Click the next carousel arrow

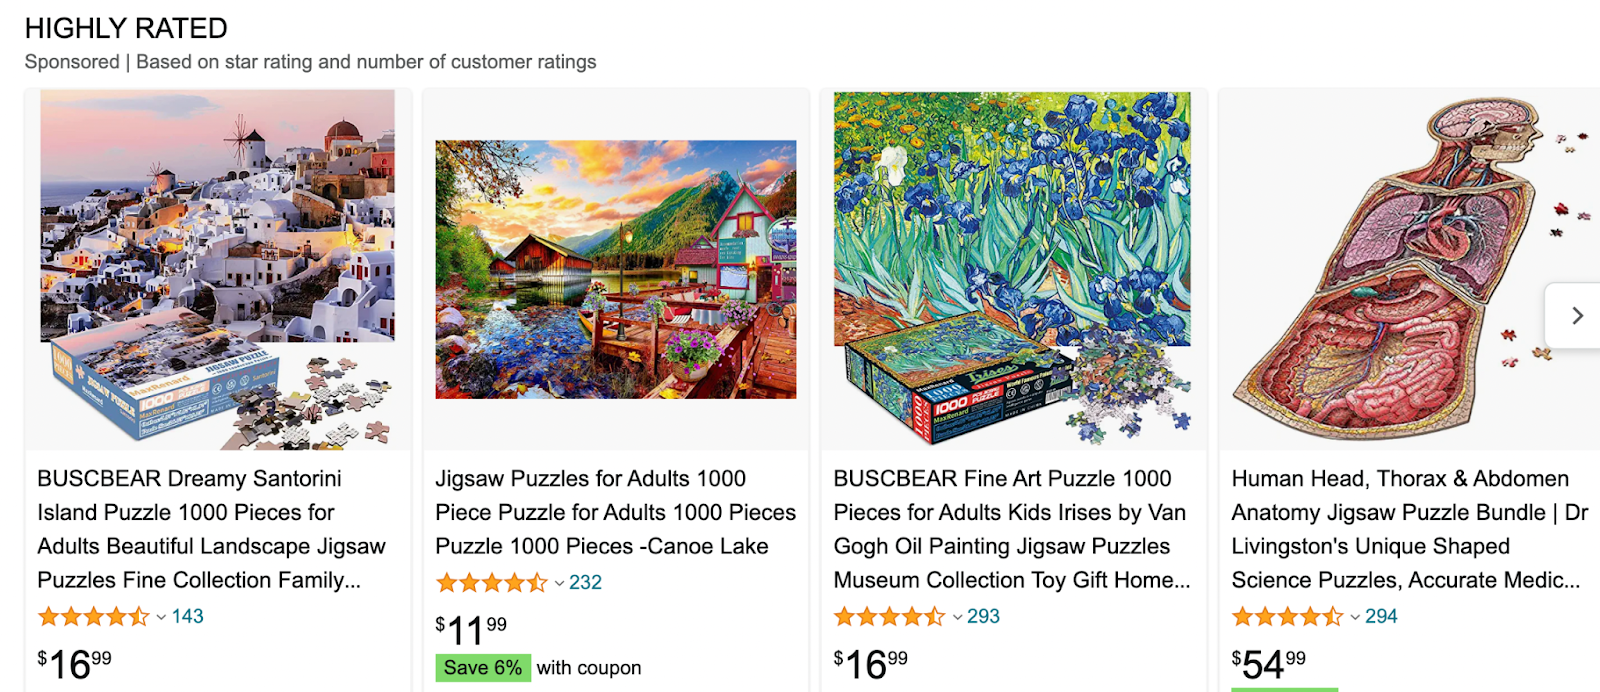(x=1576, y=316)
